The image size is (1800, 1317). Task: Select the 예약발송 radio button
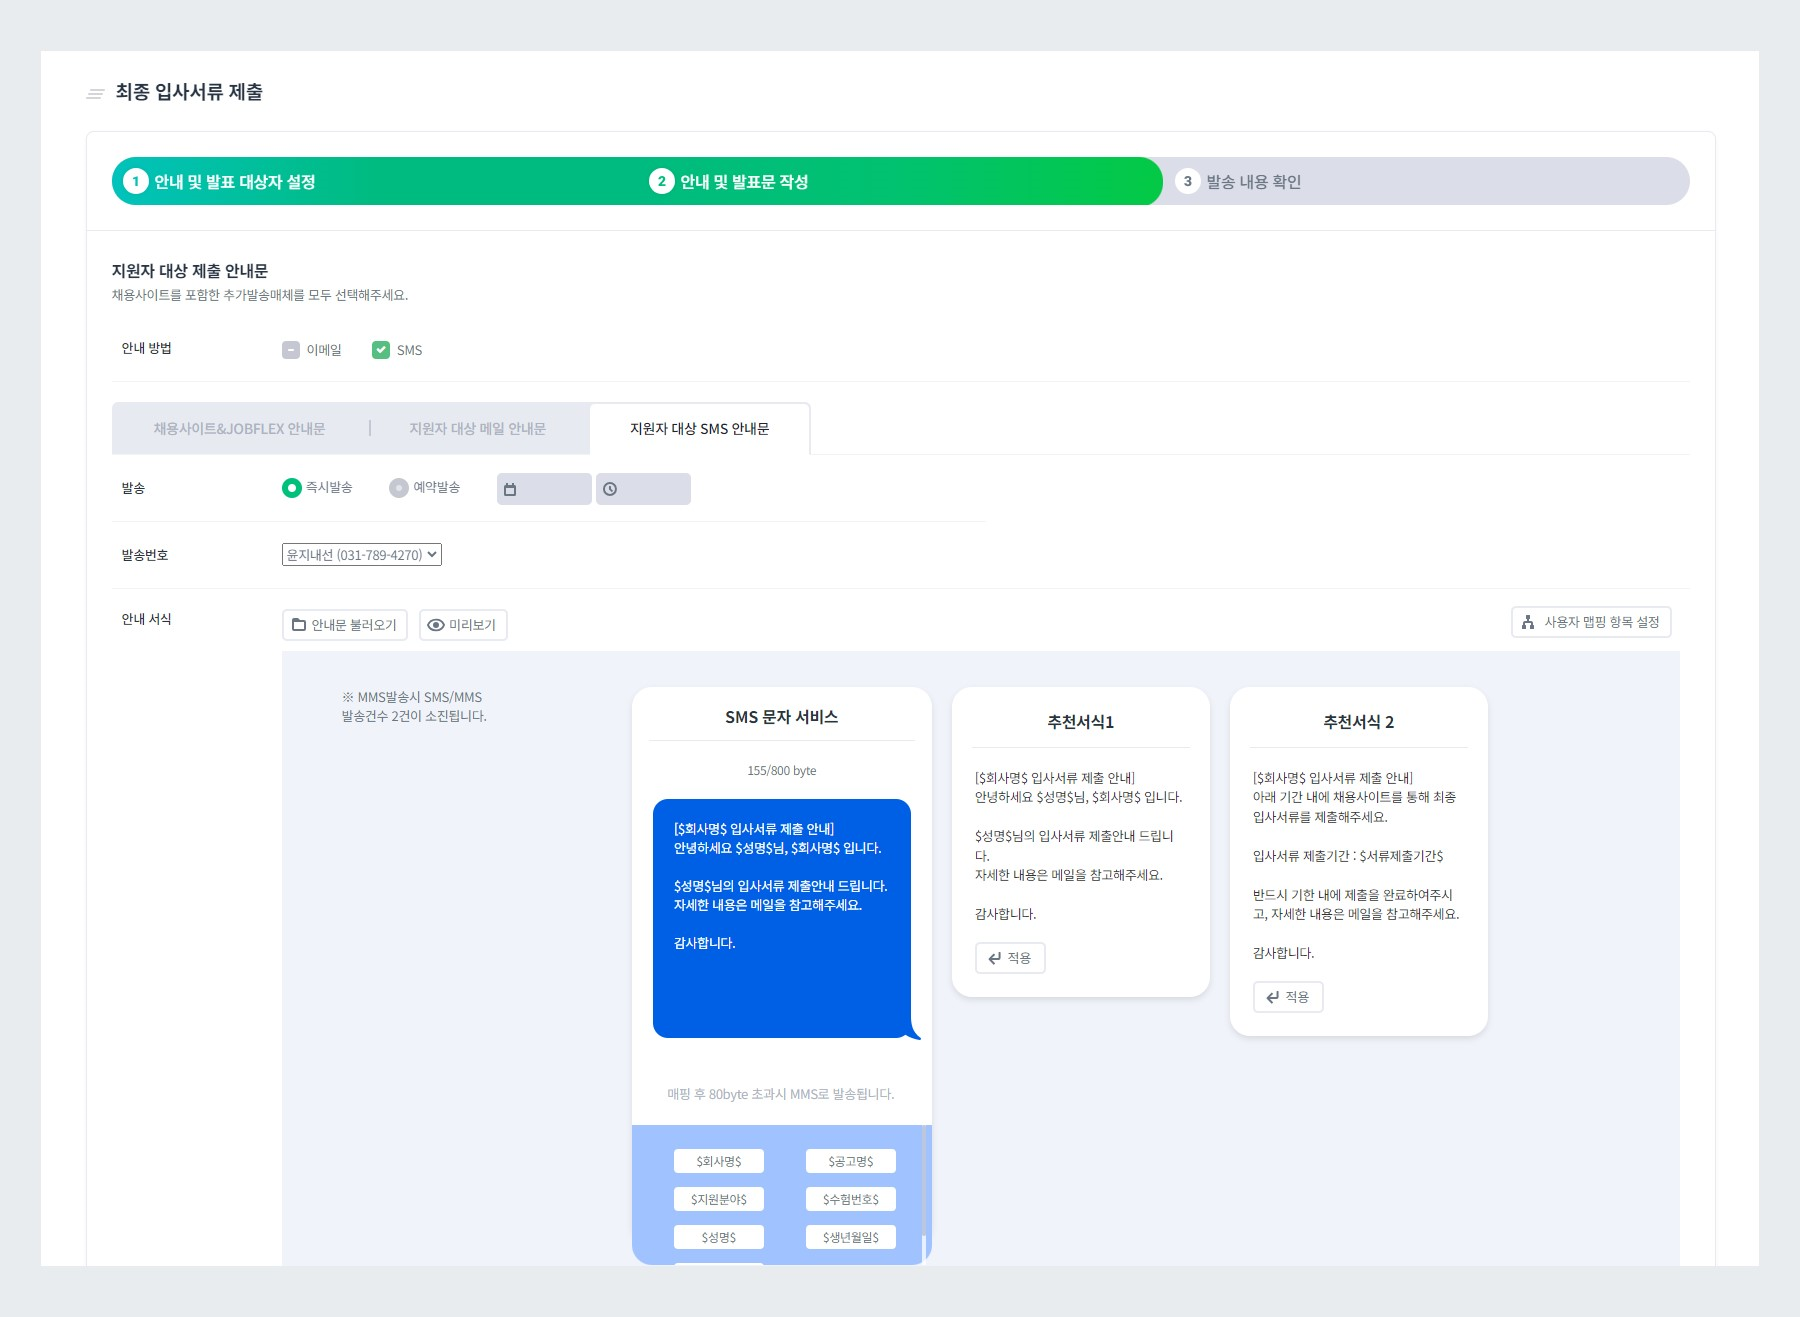(399, 488)
